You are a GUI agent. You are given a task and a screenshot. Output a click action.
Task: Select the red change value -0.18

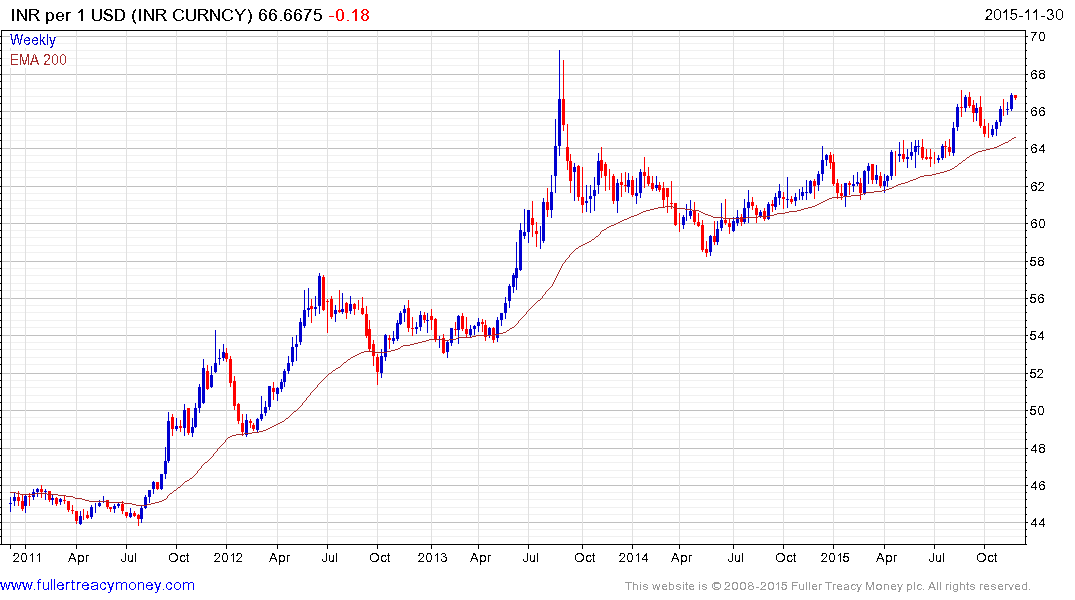click(349, 15)
